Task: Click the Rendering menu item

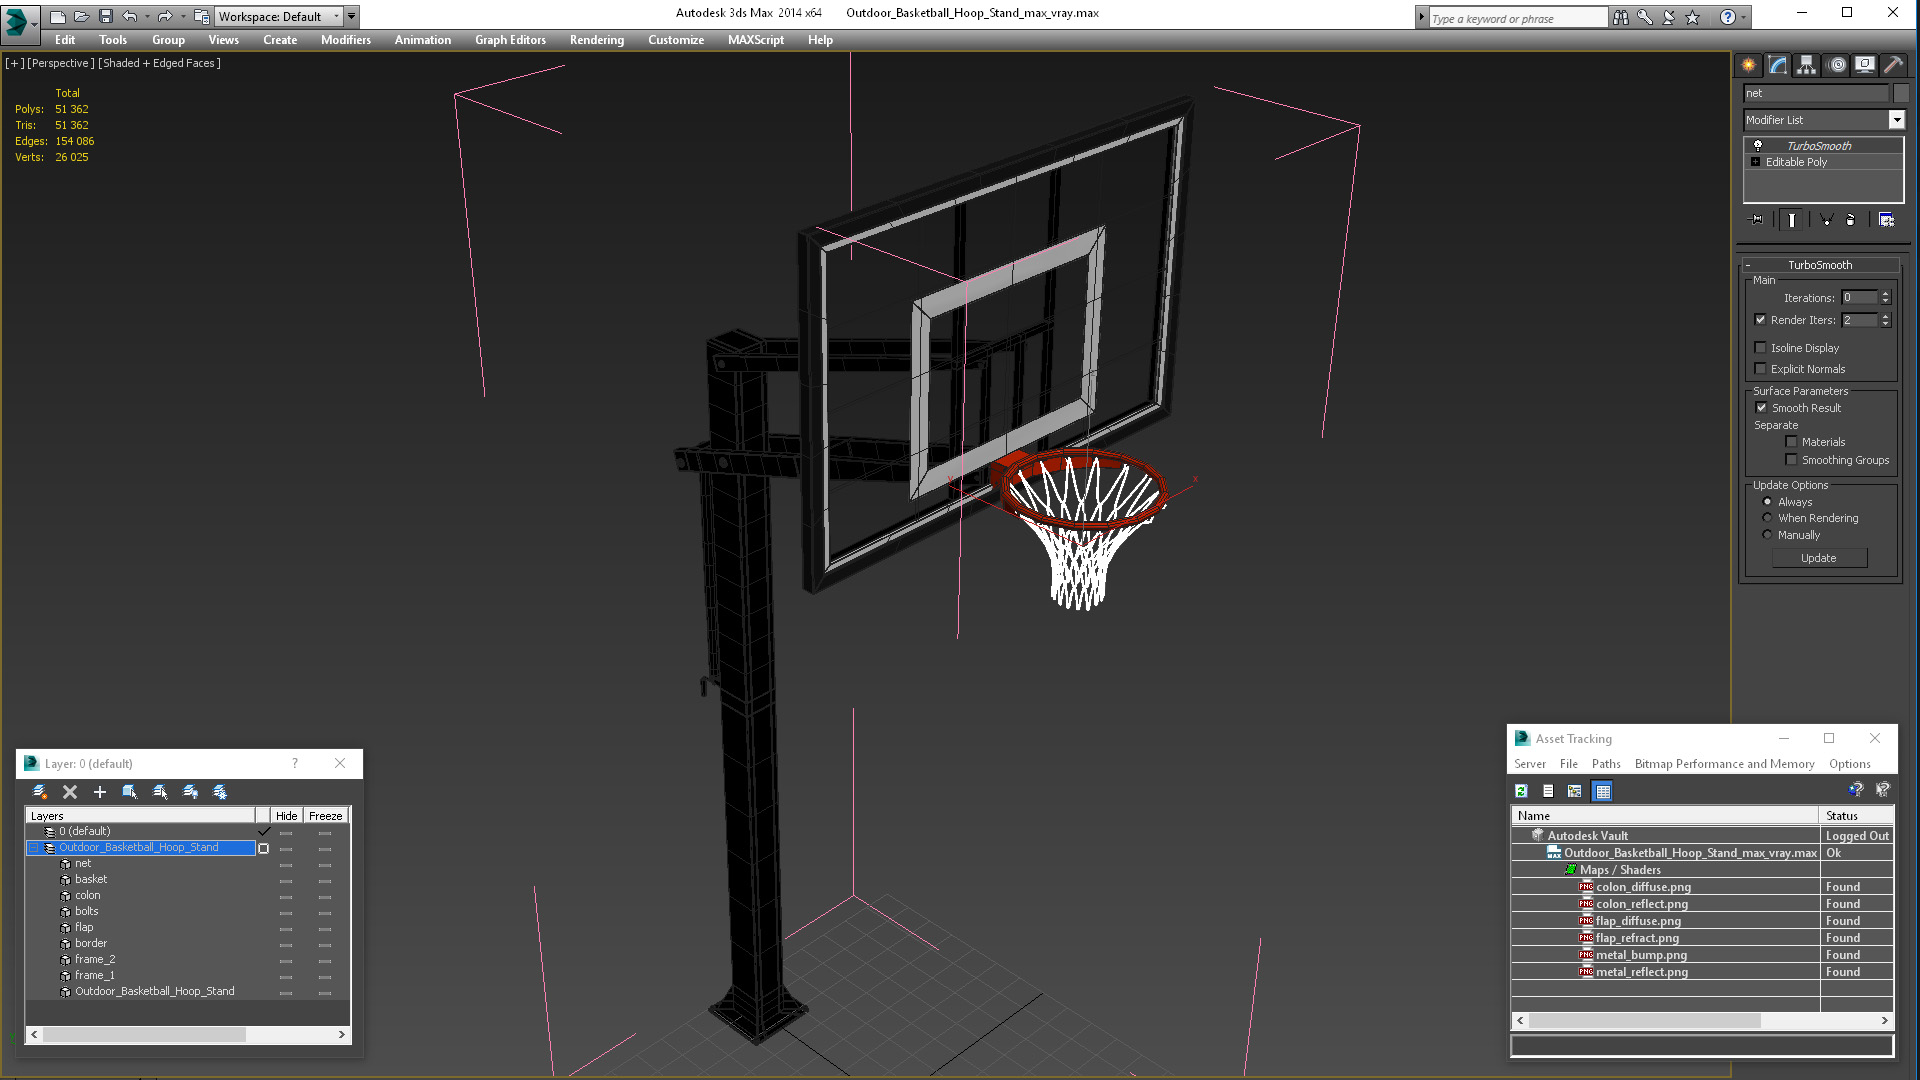Action: tap(596, 40)
